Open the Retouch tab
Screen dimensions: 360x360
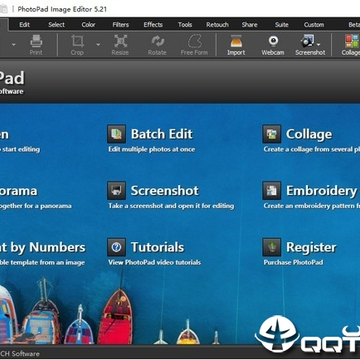tap(217, 25)
